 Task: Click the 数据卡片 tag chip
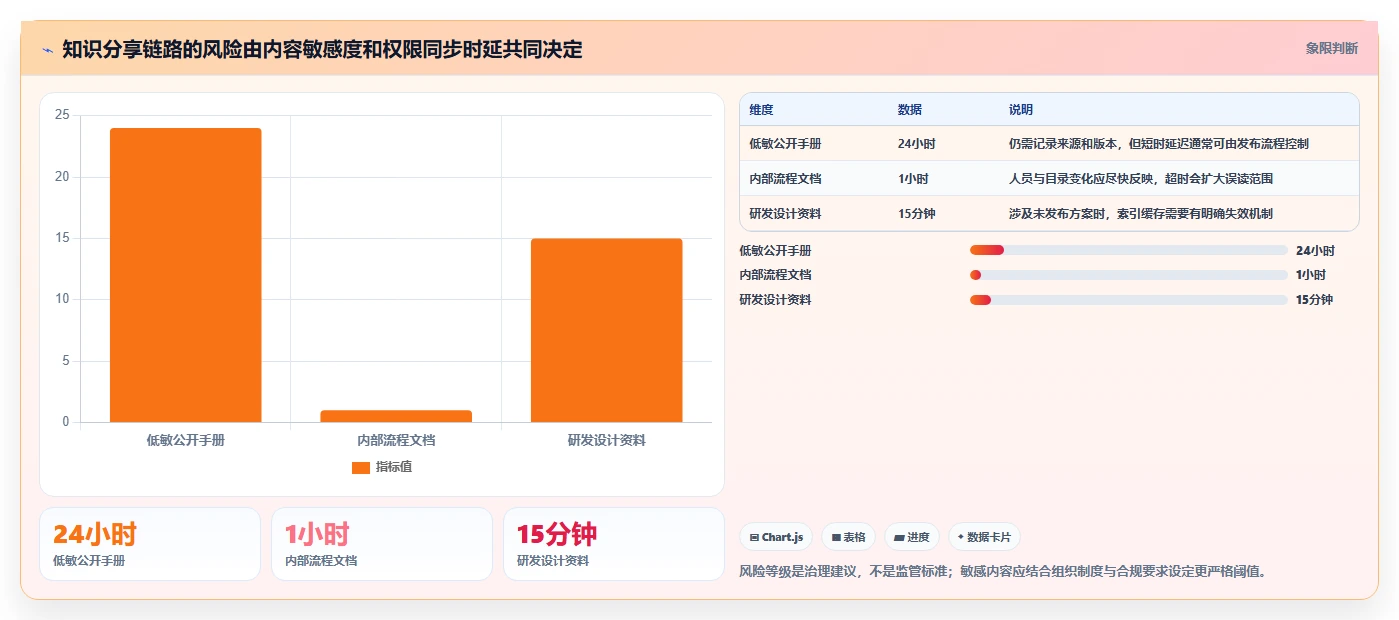tap(984, 537)
